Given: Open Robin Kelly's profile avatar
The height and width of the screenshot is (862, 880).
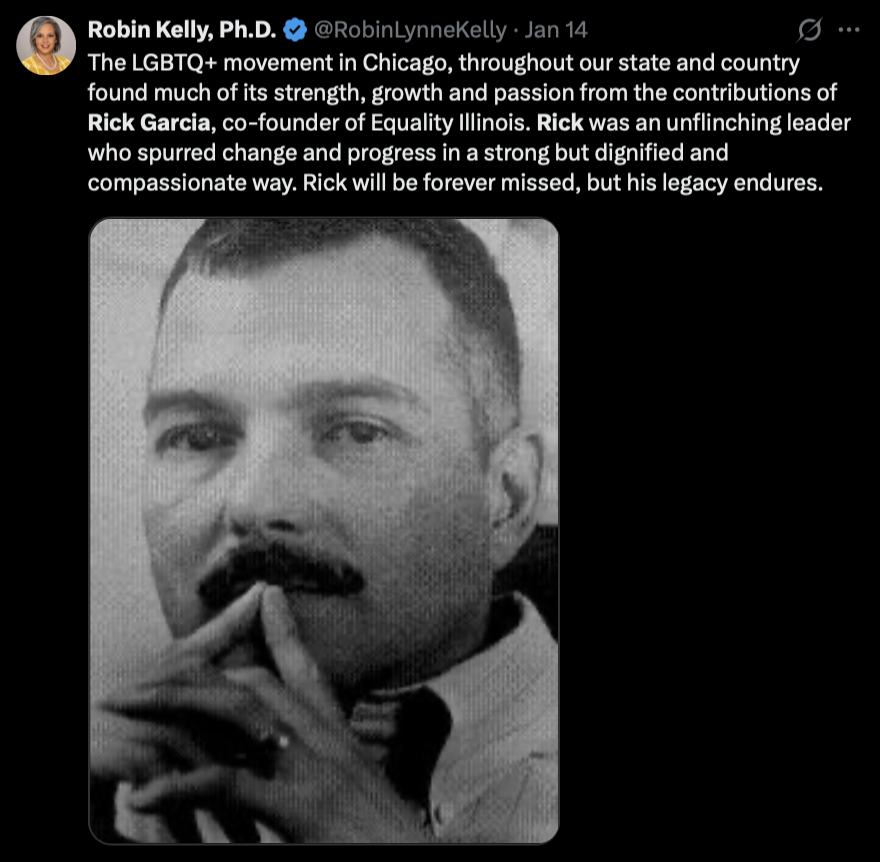Looking at the screenshot, I should (x=46, y=46).
